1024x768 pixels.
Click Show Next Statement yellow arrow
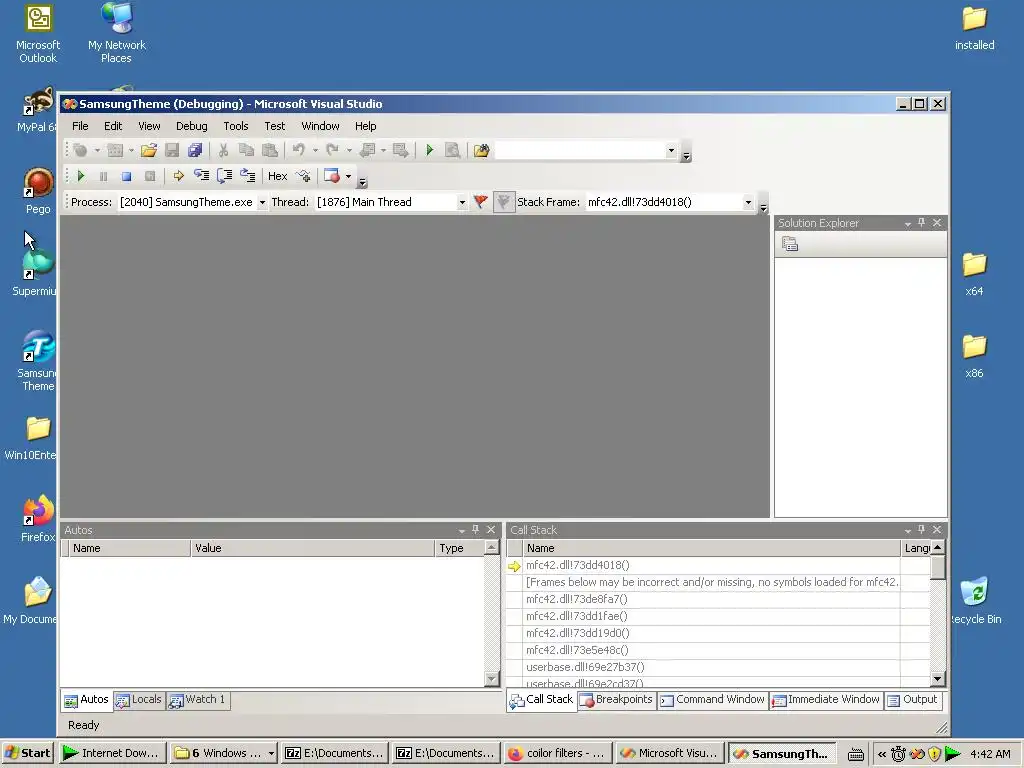click(178, 176)
